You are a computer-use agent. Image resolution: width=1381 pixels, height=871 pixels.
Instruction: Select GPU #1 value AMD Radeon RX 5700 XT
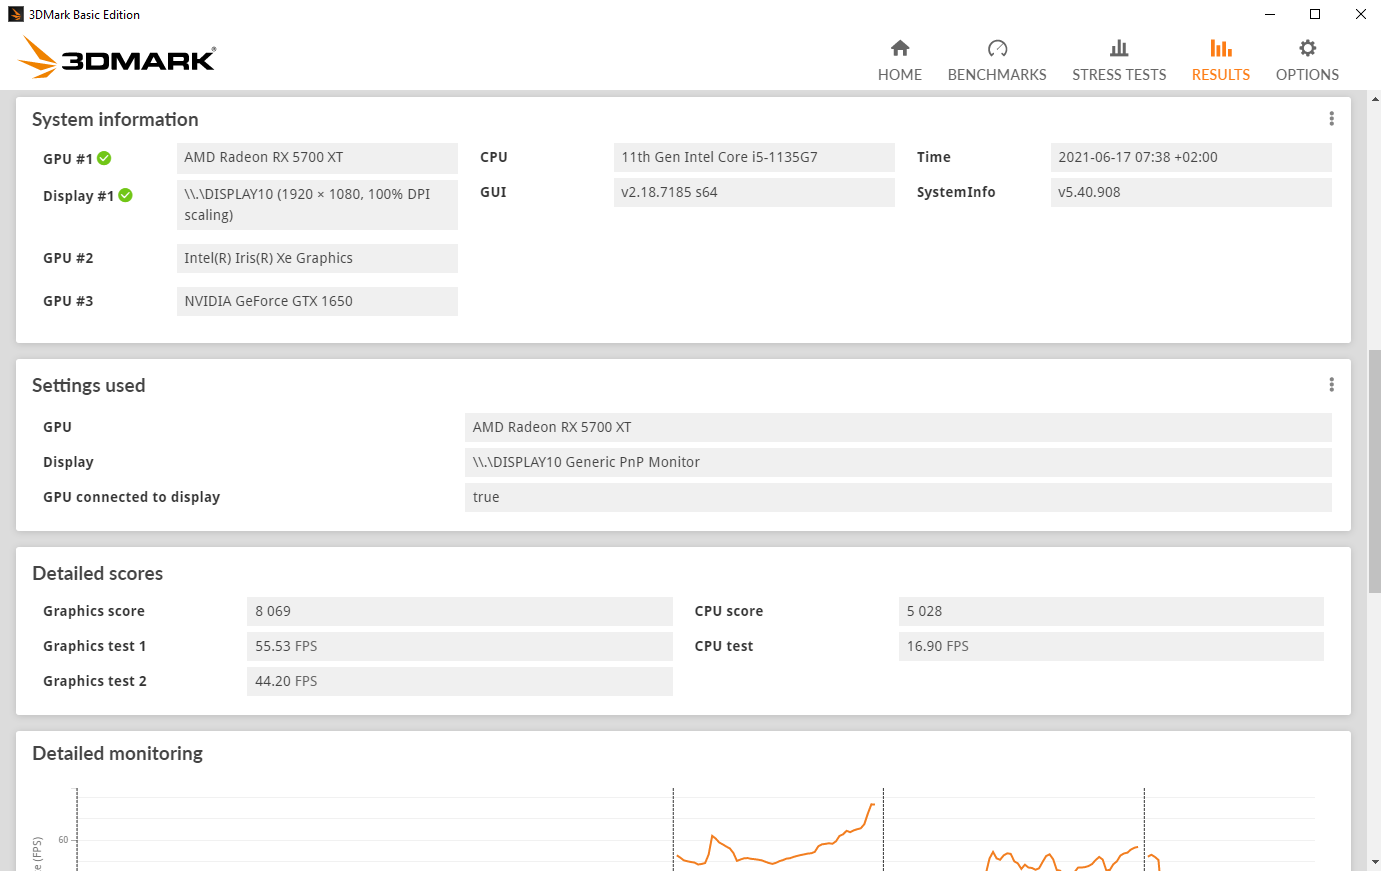[x=317, y=158]
